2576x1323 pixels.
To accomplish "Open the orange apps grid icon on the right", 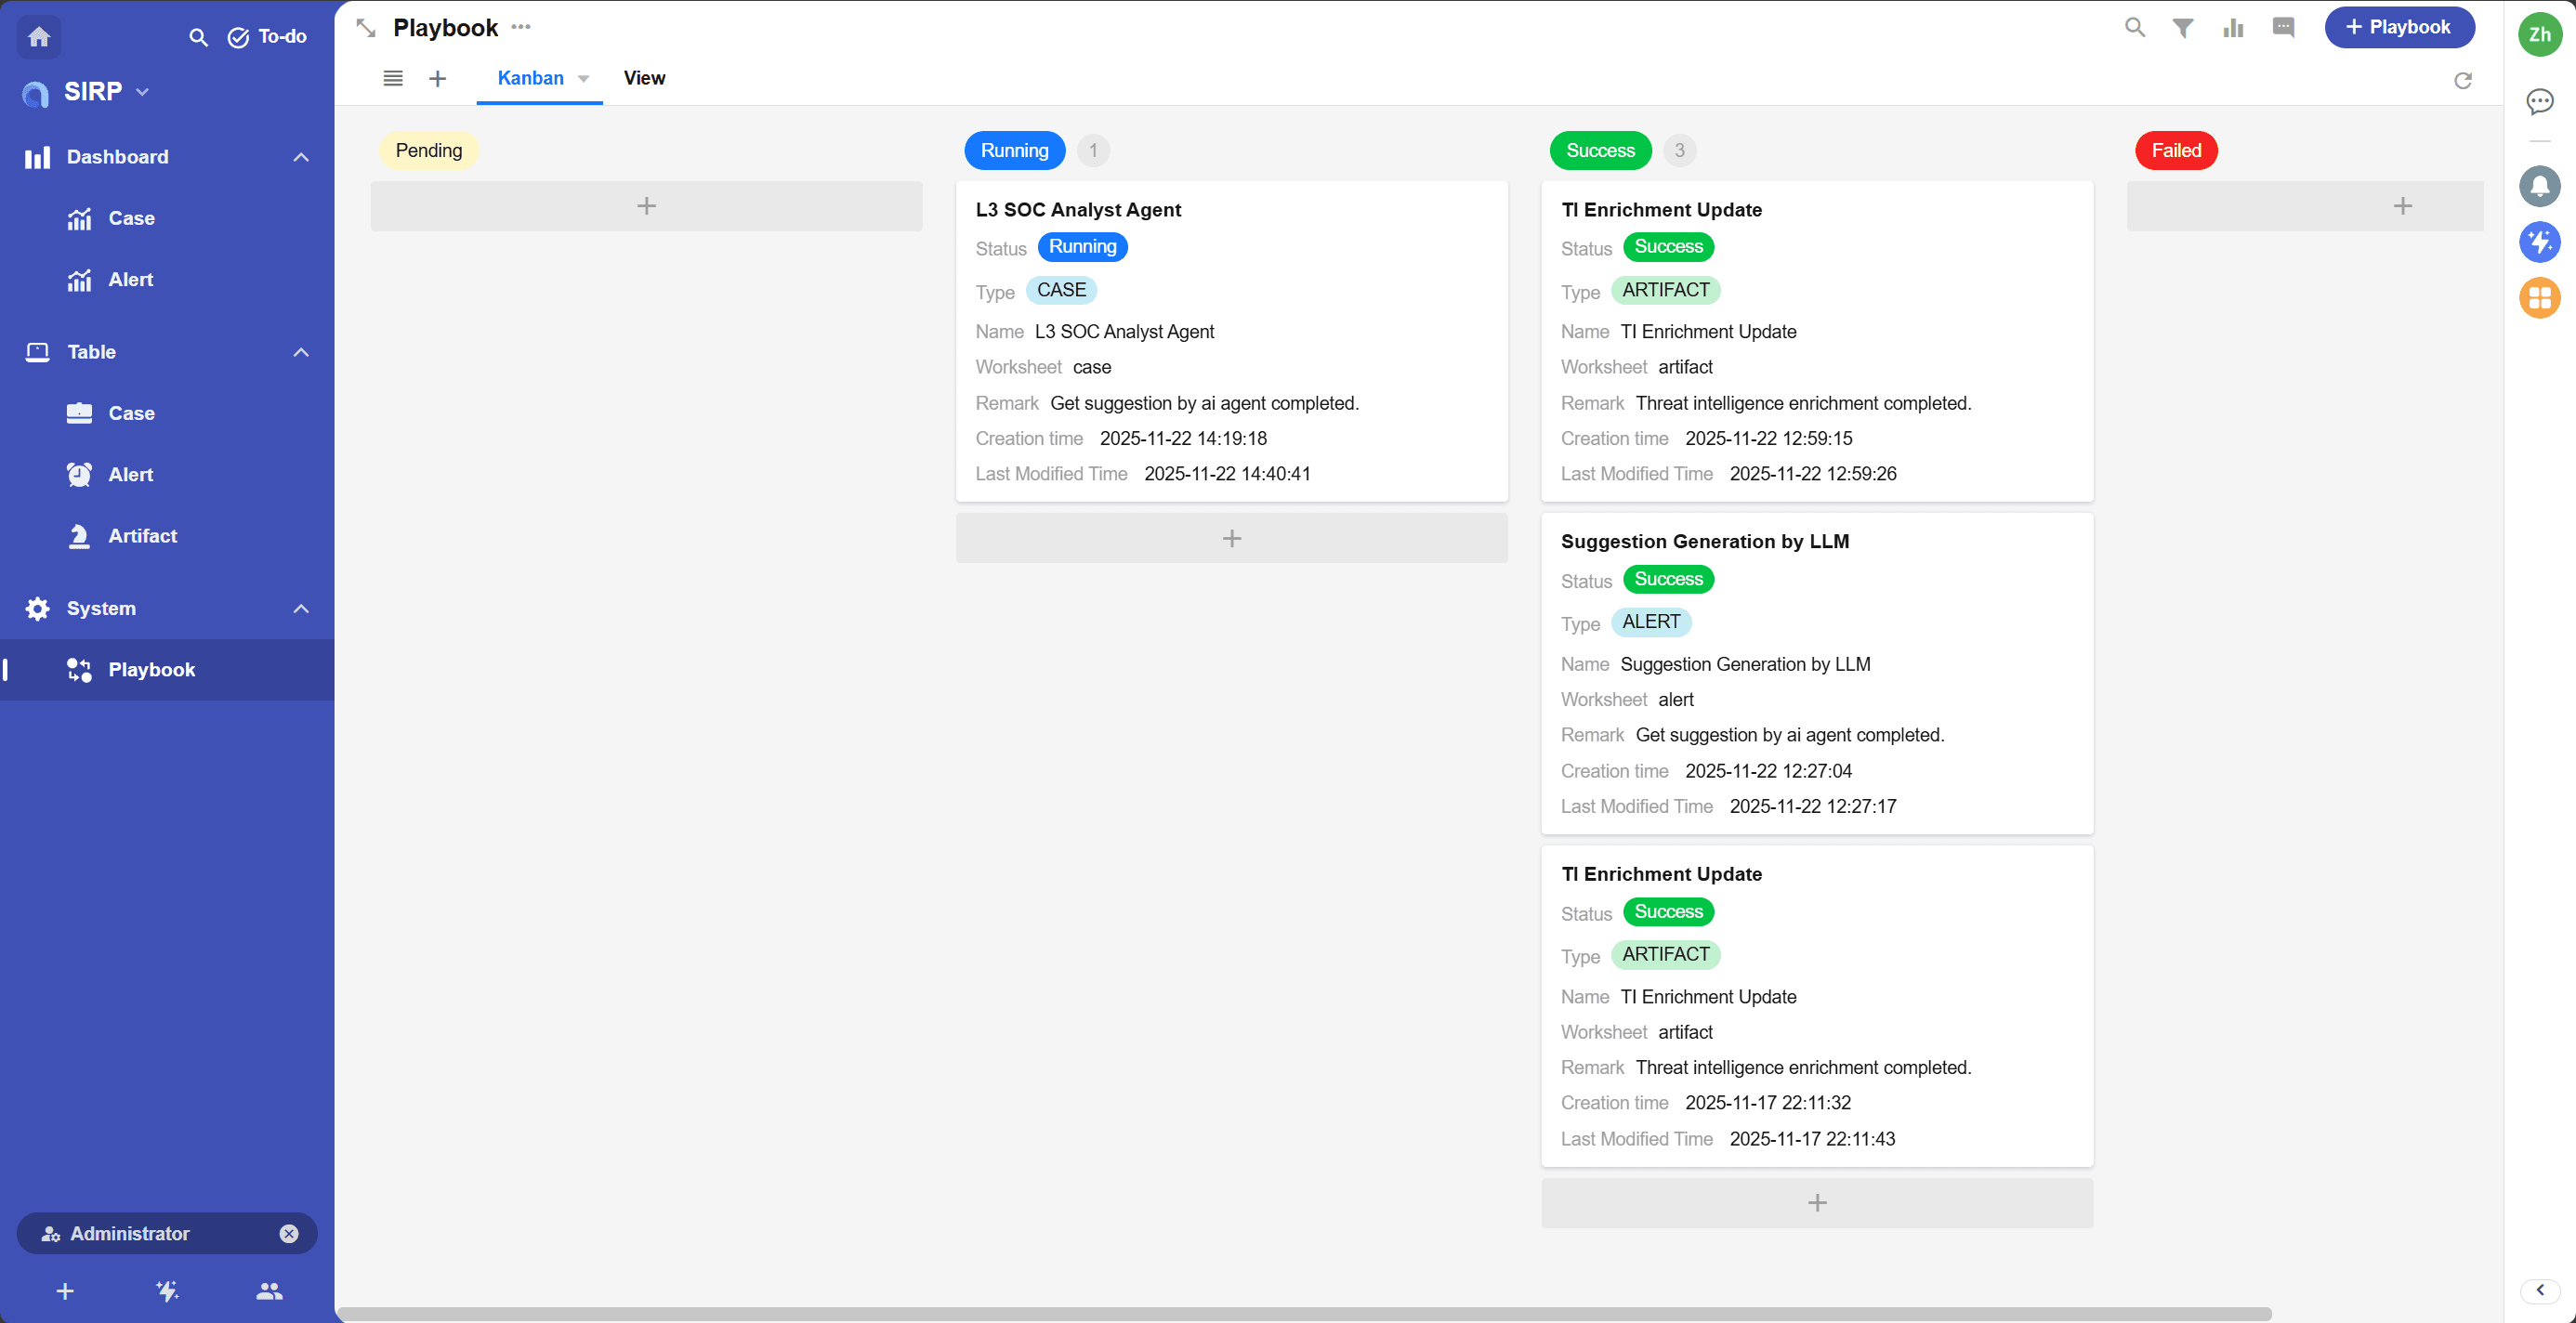I will [x=2539, y=298].
